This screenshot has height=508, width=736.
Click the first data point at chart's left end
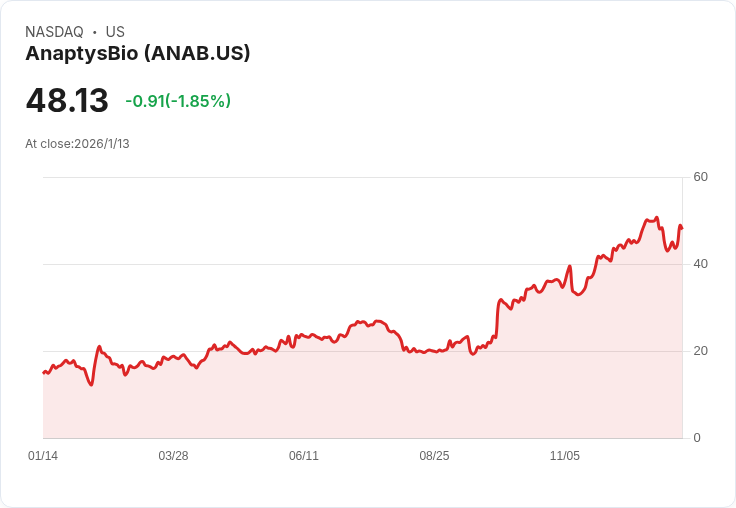click(x=44, y=373)
